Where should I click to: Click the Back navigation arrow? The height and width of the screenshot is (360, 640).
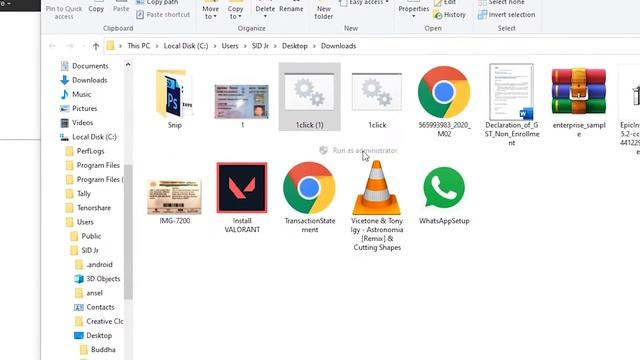[52, 46]
